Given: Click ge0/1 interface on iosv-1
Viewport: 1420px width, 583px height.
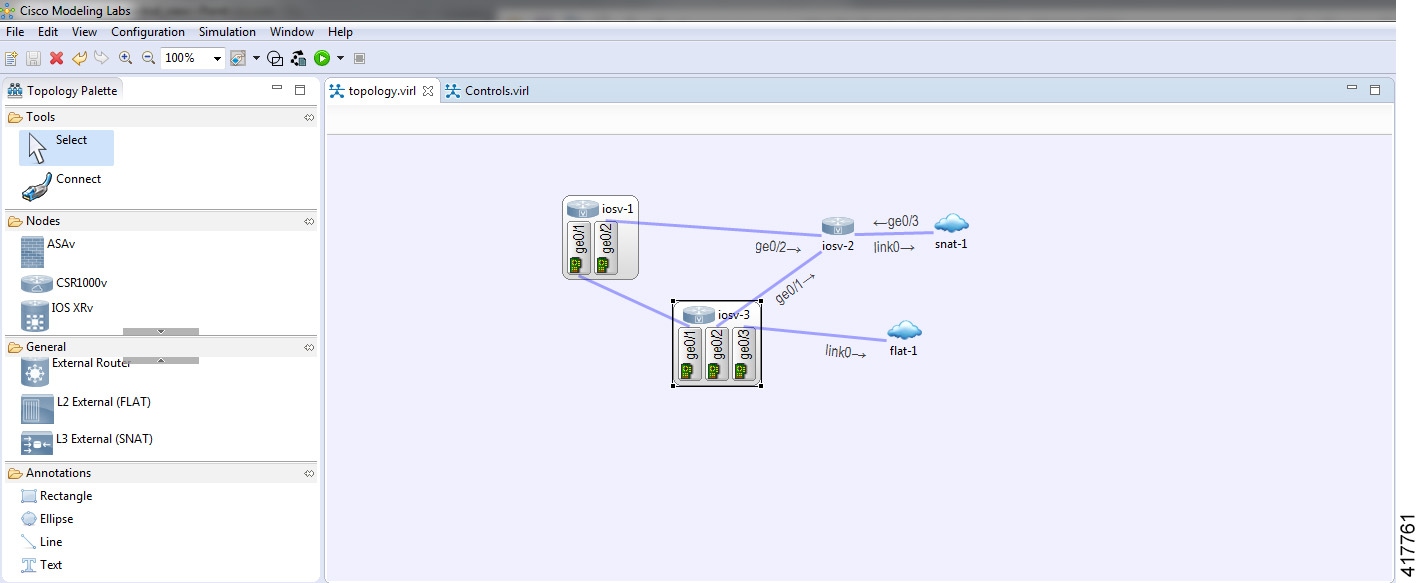Looking at the screenshot, I should click(578, 248).
